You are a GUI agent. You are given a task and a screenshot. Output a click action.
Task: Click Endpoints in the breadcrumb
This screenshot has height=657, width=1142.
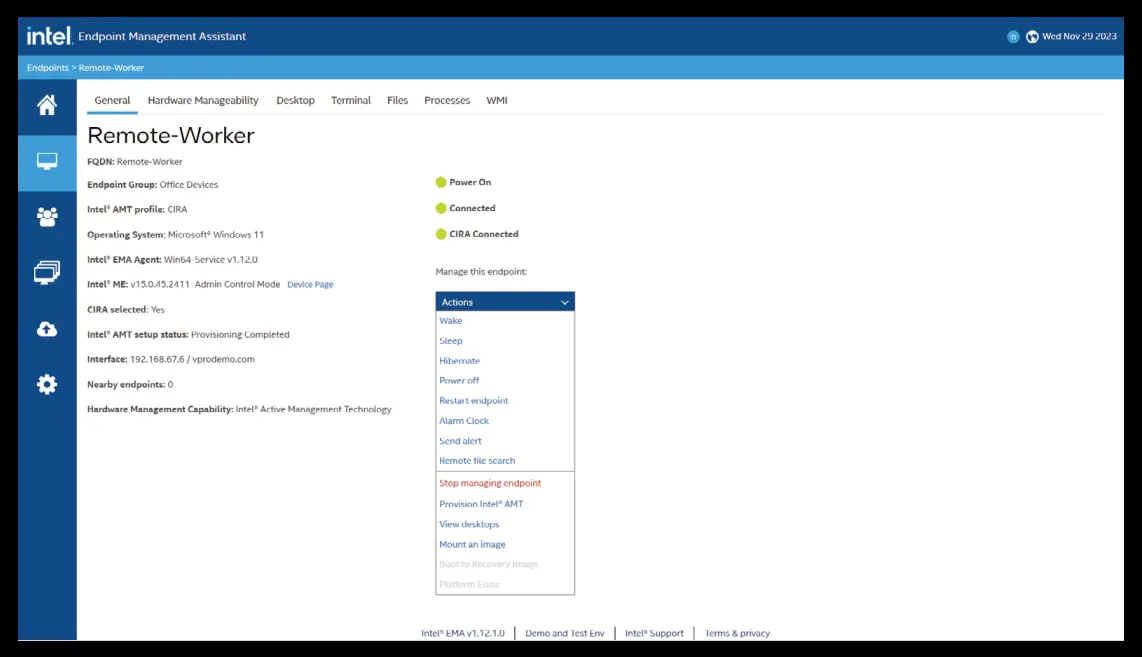point(47,68)
